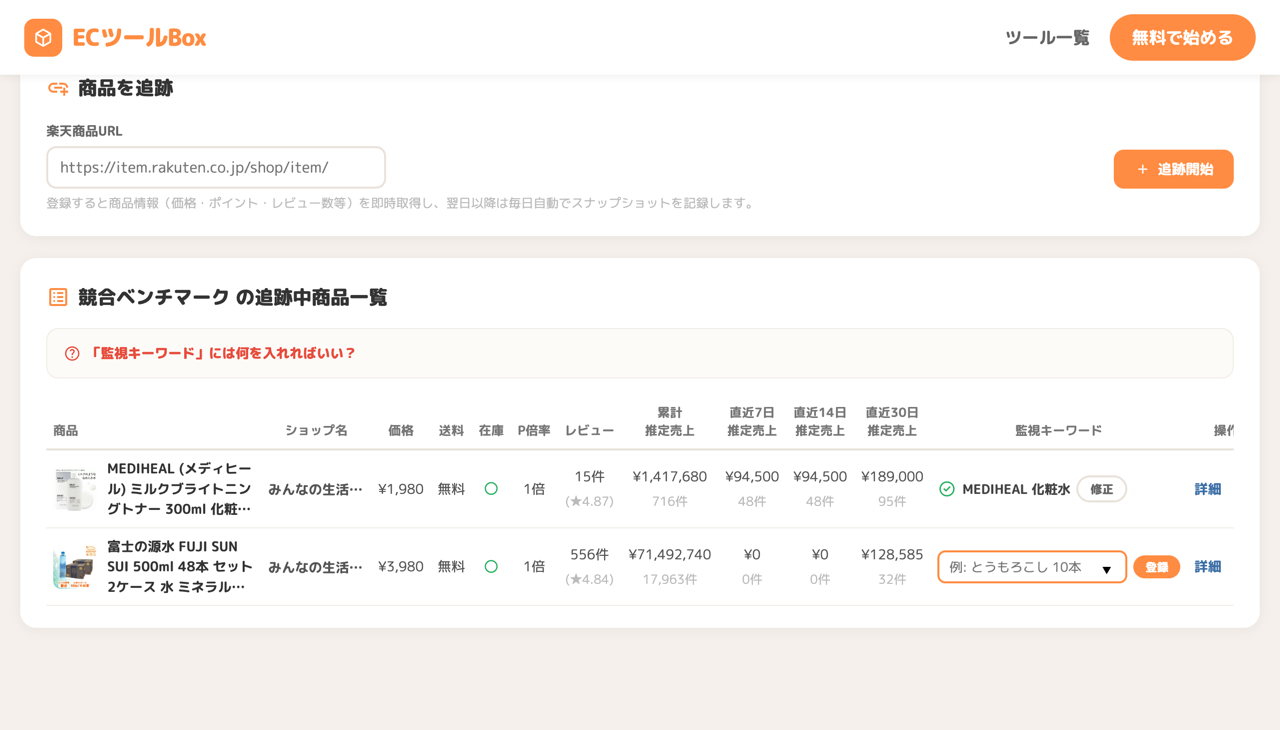Screen dimensions: 1280x730
Task: Click the ショップ名 column header
Action: (x=316, y=431)
